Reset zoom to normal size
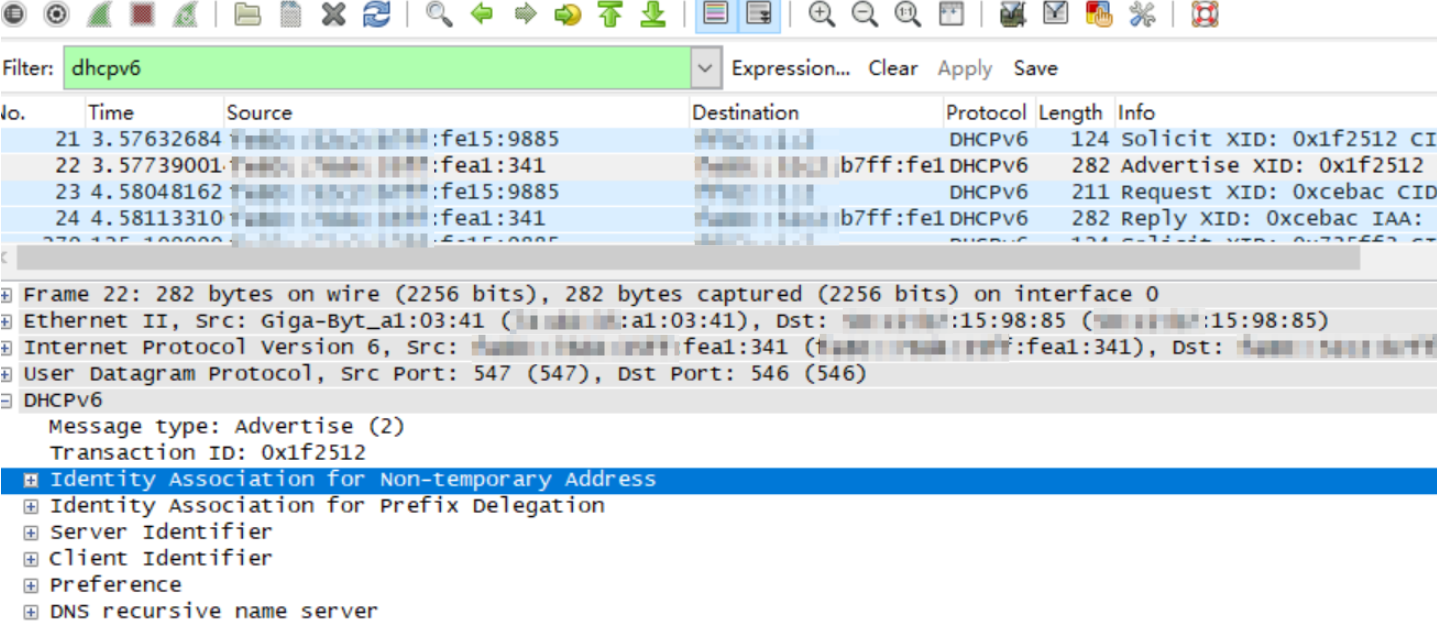The width and height of the screenshot is (1437, 623). 907,14
